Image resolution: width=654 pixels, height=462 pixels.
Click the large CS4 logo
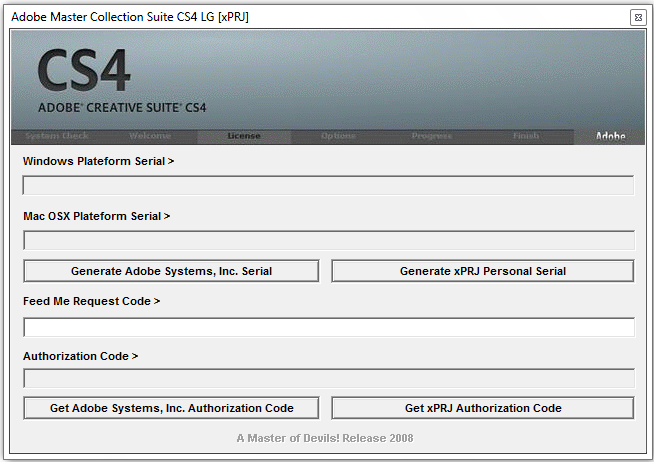coord(84,70)
